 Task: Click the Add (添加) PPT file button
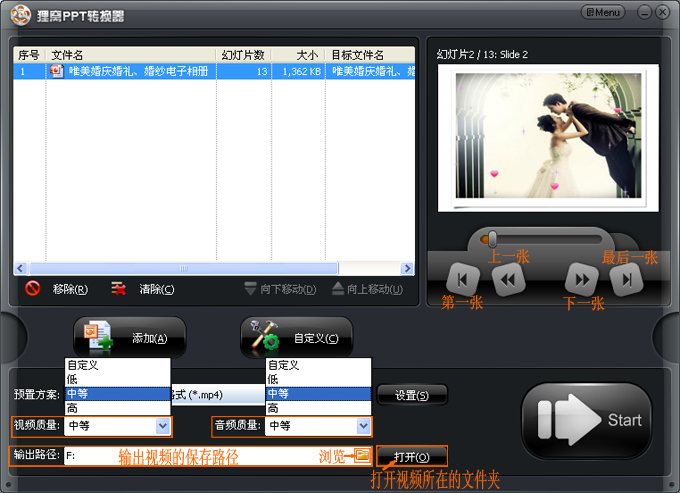point(130,338)
